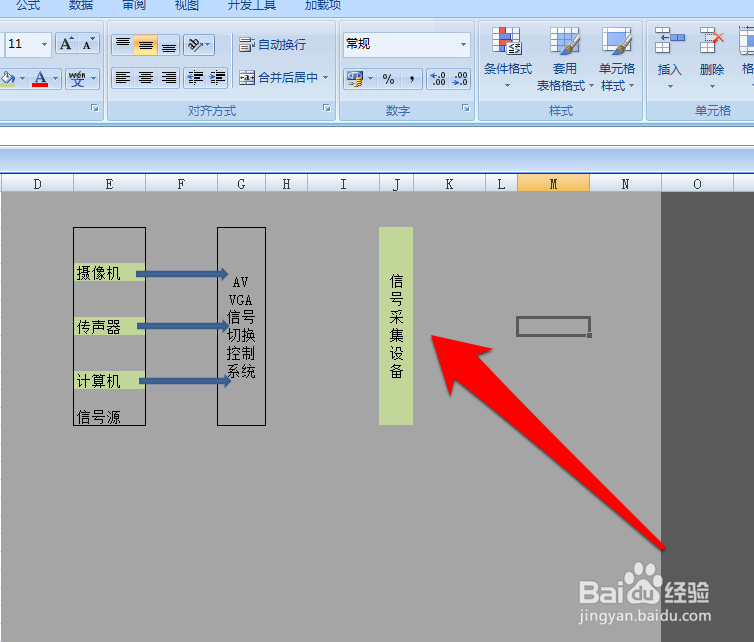Select the arrow shape from 传声器
This screenshot has width=754, height=642.
pyautogui.click(x=183, y=326)
